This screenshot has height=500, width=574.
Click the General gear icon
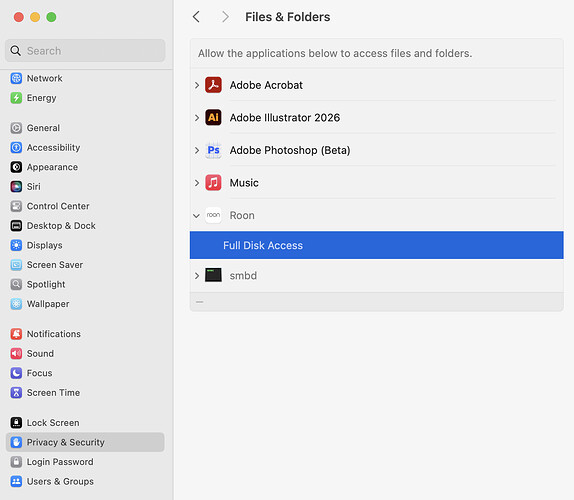pyautogui.click(x=16, y=128)
